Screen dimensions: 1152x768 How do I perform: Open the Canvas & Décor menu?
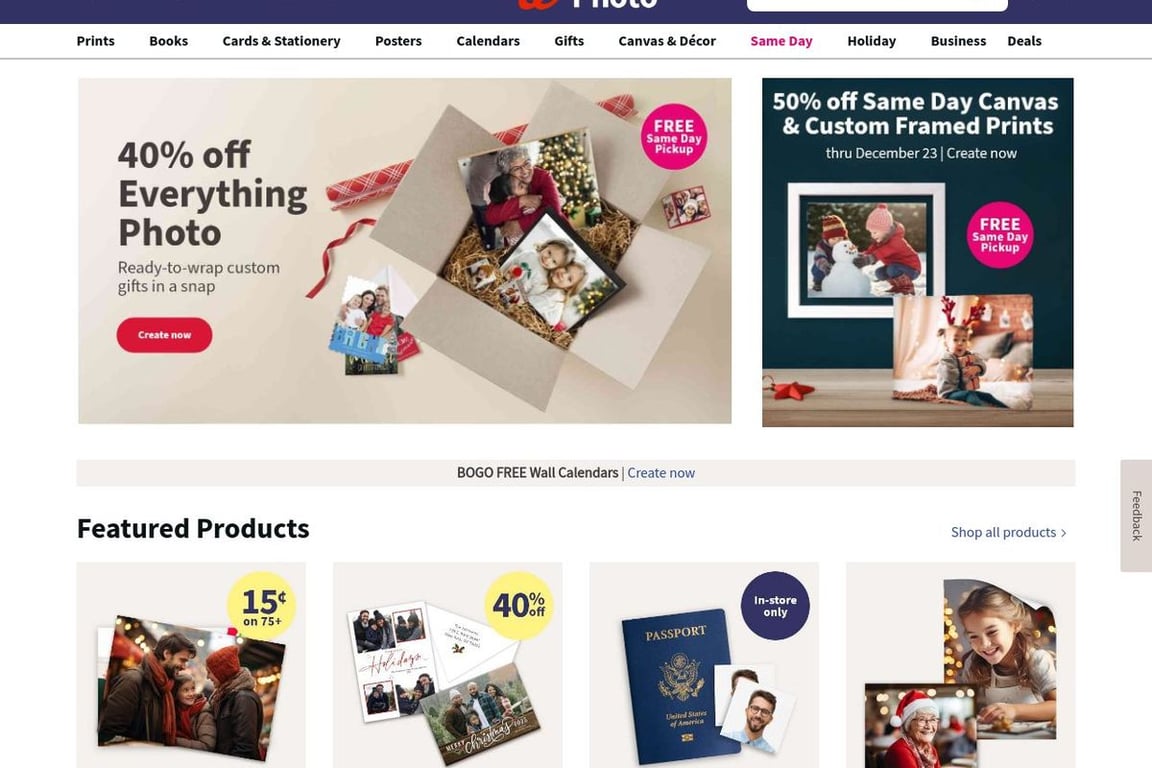(x=667, y=41)
